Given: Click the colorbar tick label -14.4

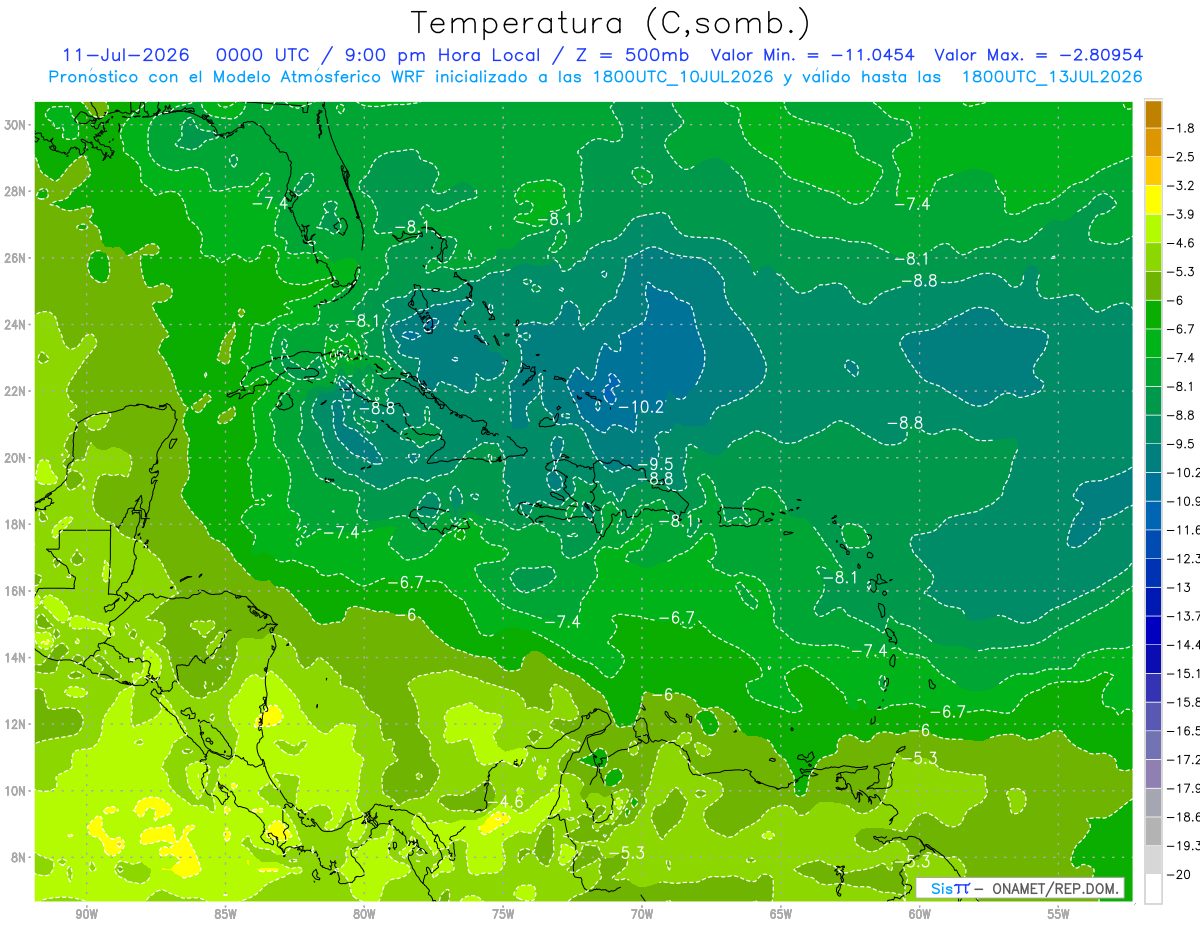Looking at the screenshot, I should (x=1183, y=644).
